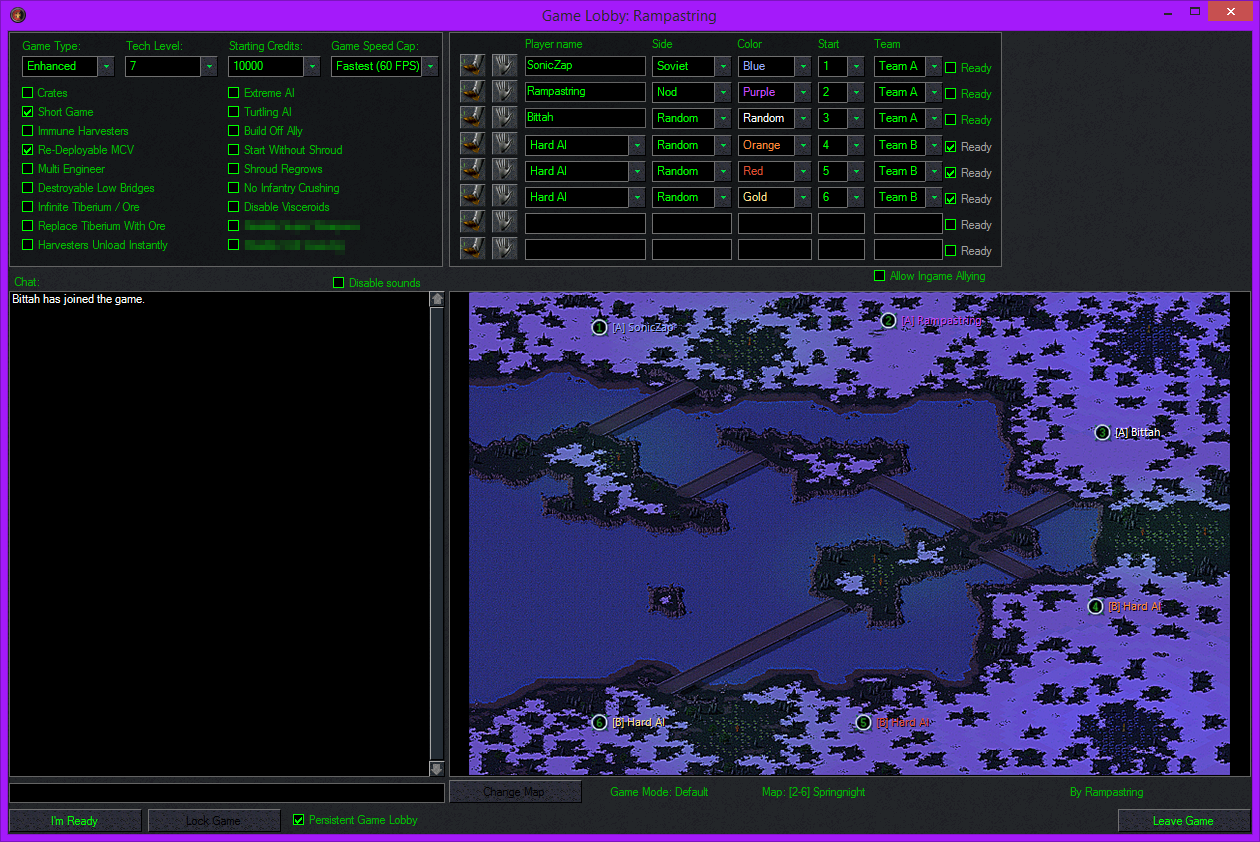This screenshot has height=842, width=1260.
Task: Select start position 4 marker on the map
Action: 1095,606
